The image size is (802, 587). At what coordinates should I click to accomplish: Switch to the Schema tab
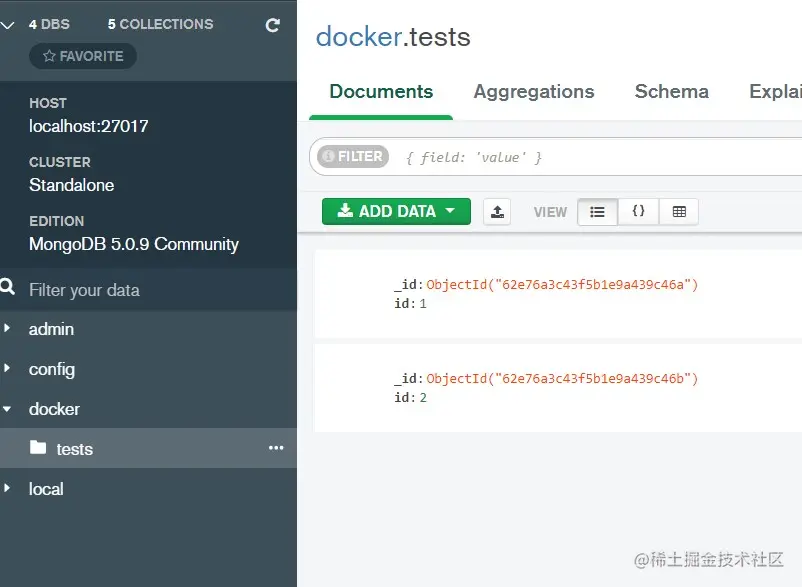(671, 92)
